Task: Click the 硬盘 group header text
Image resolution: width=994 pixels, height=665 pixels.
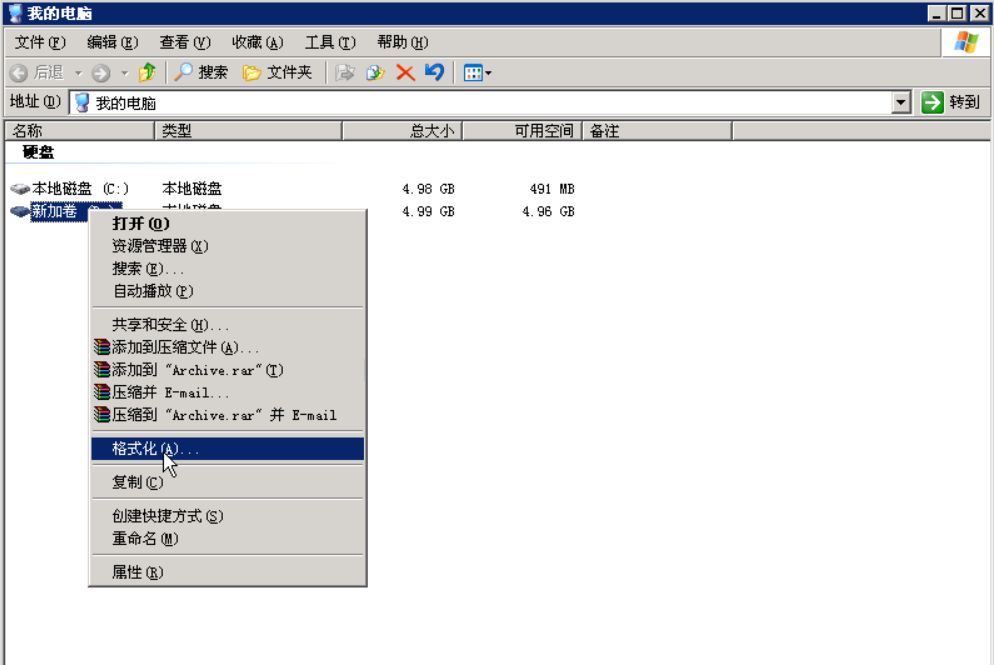Action: 38,152
